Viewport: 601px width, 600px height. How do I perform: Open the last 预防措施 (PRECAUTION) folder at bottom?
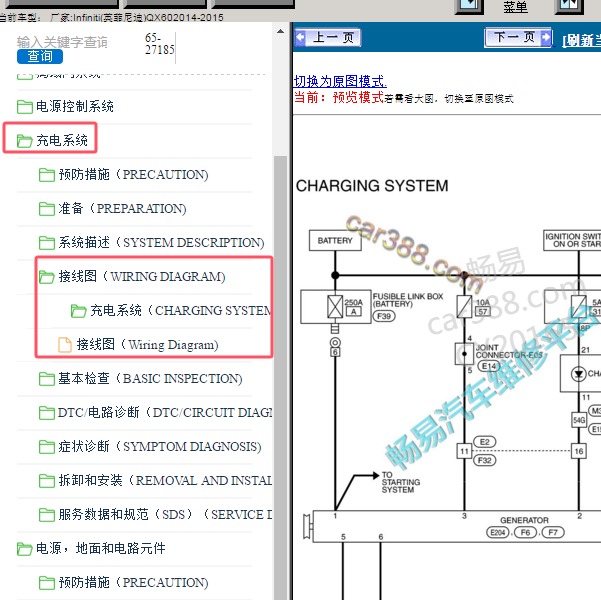133,582
